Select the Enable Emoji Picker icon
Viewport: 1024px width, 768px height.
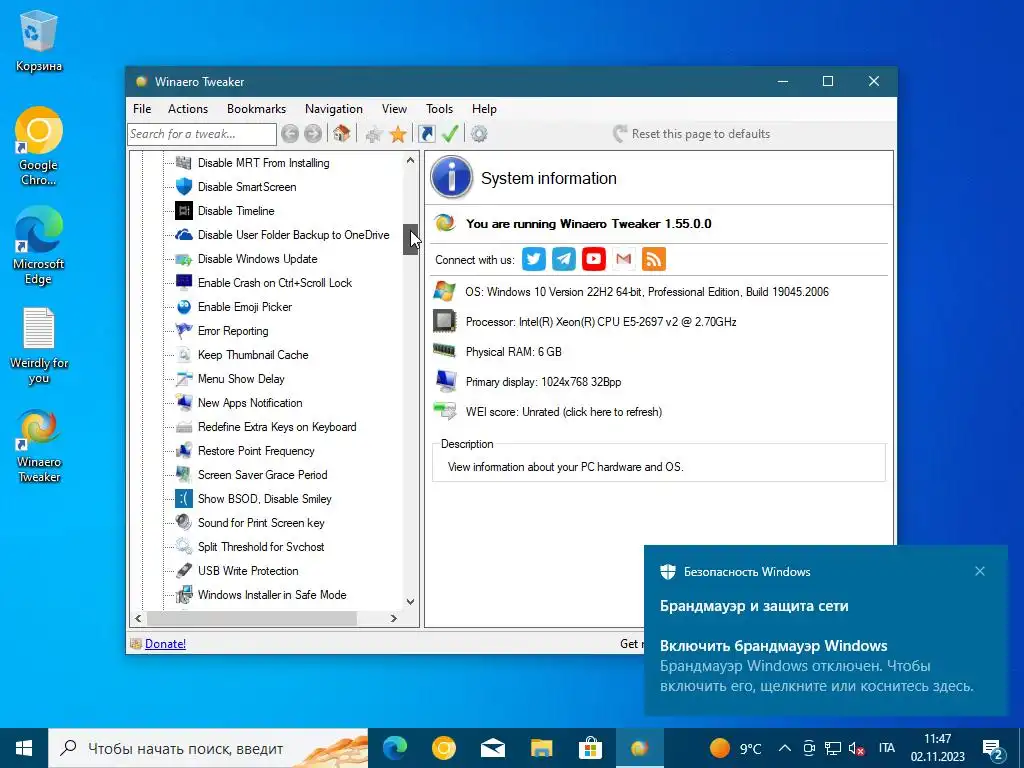click(184, 307)
